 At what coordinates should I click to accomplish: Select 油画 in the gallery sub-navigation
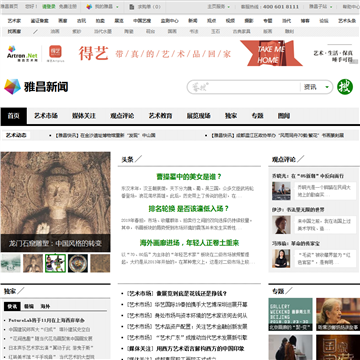point(55,32)
